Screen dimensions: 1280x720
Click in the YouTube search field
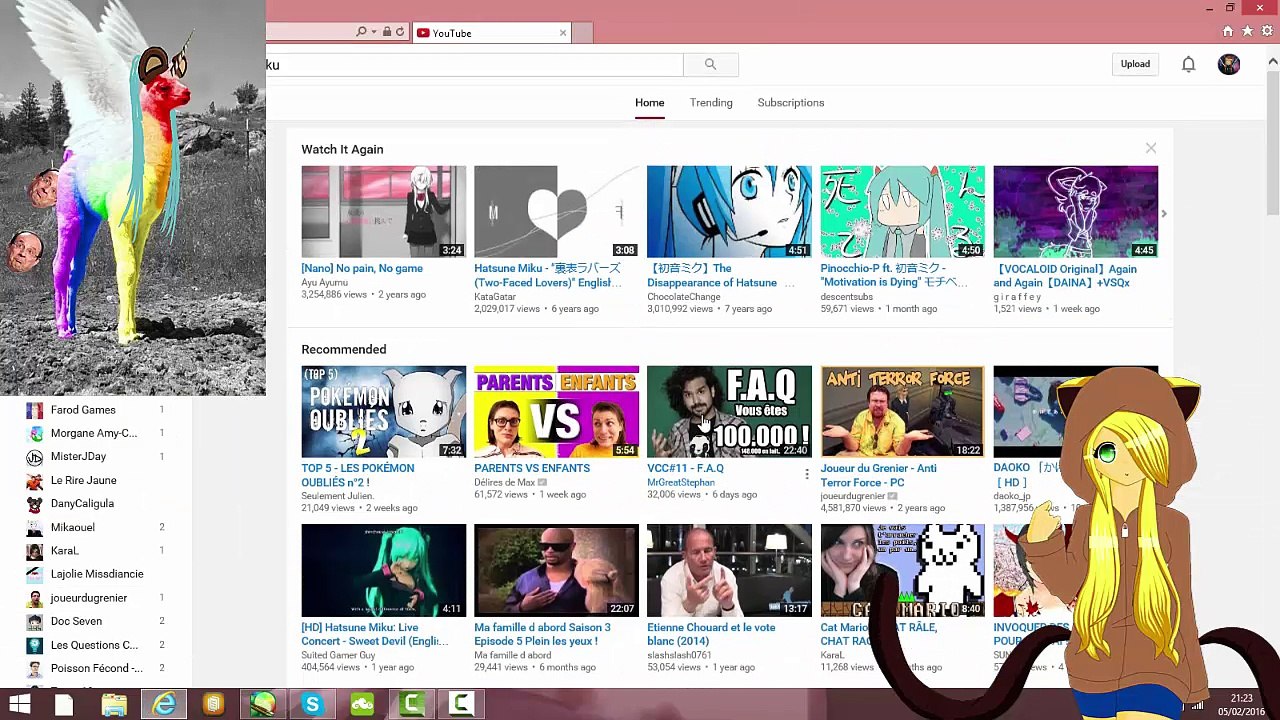pos(474,64)
